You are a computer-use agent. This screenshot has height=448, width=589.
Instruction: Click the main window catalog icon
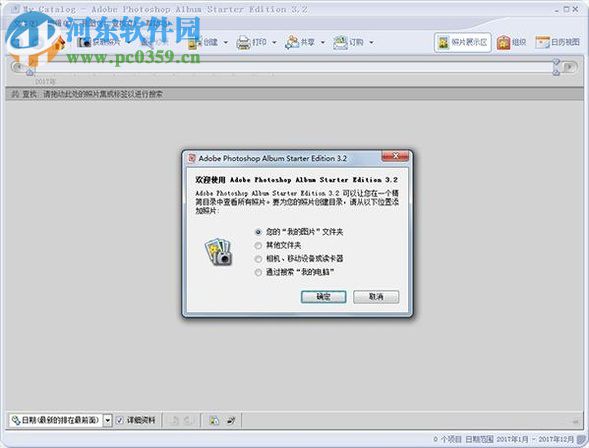point(15,9)
